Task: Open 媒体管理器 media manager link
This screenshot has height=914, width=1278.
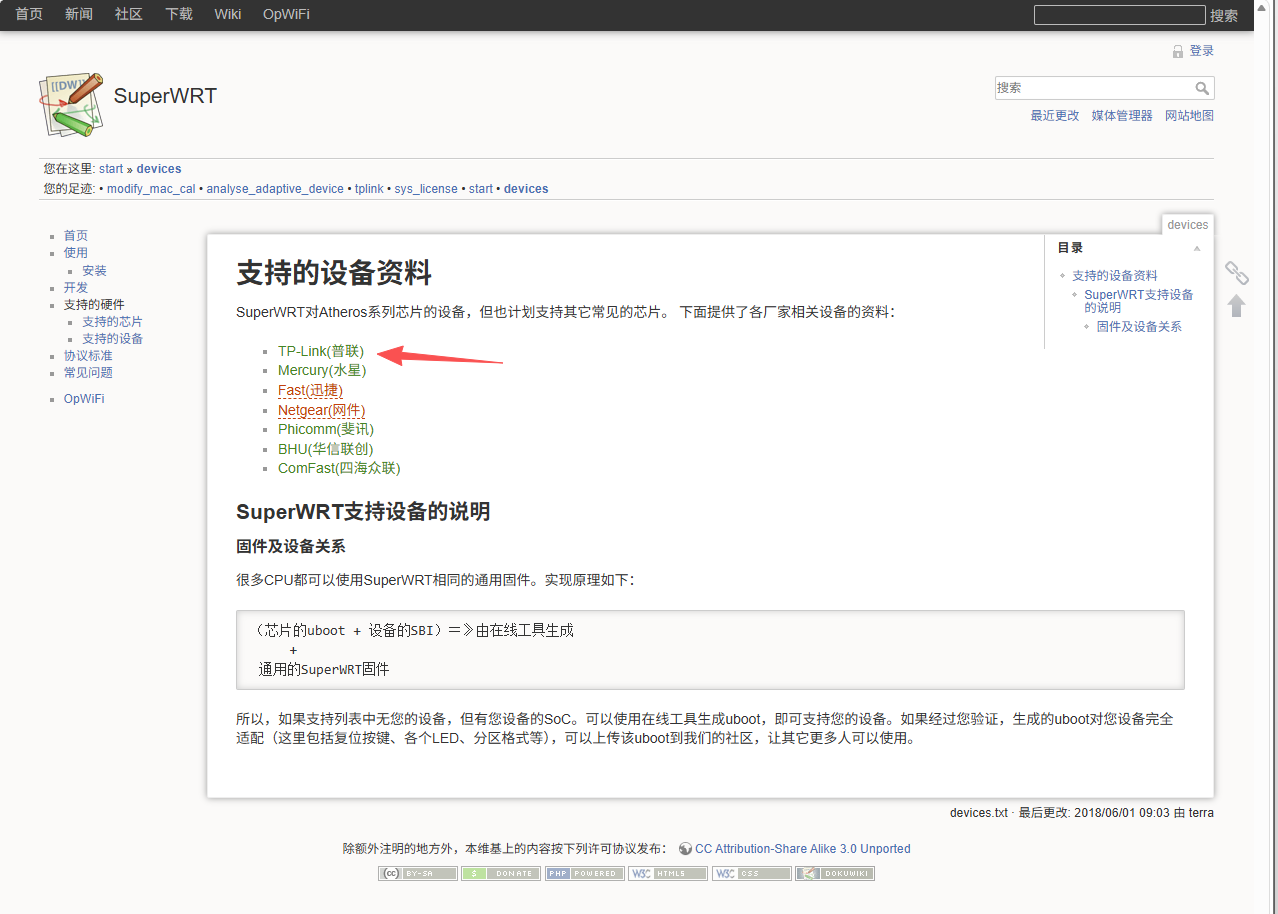Action: point(1122,116)
